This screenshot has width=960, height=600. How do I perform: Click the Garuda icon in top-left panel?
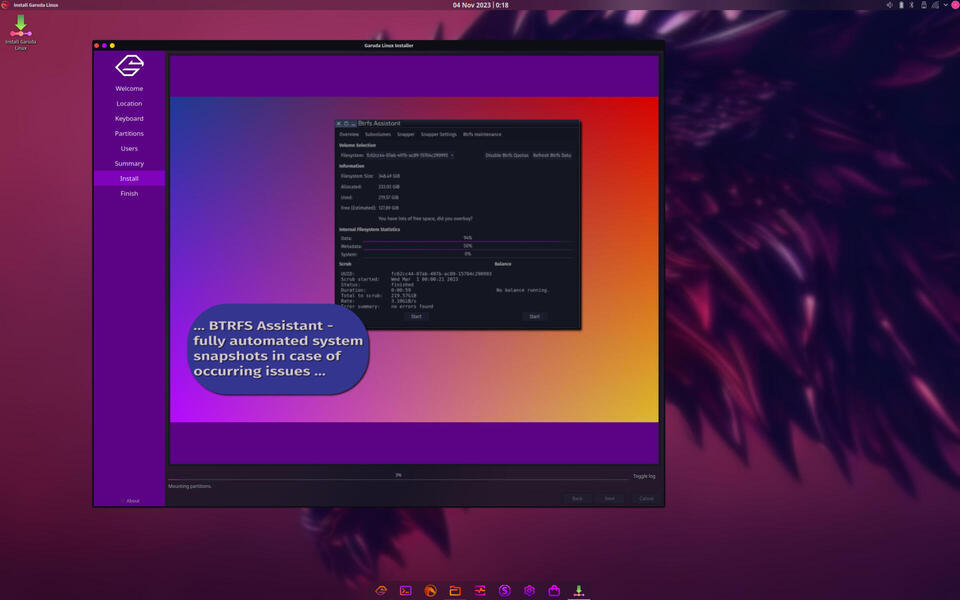coord(5,5)
